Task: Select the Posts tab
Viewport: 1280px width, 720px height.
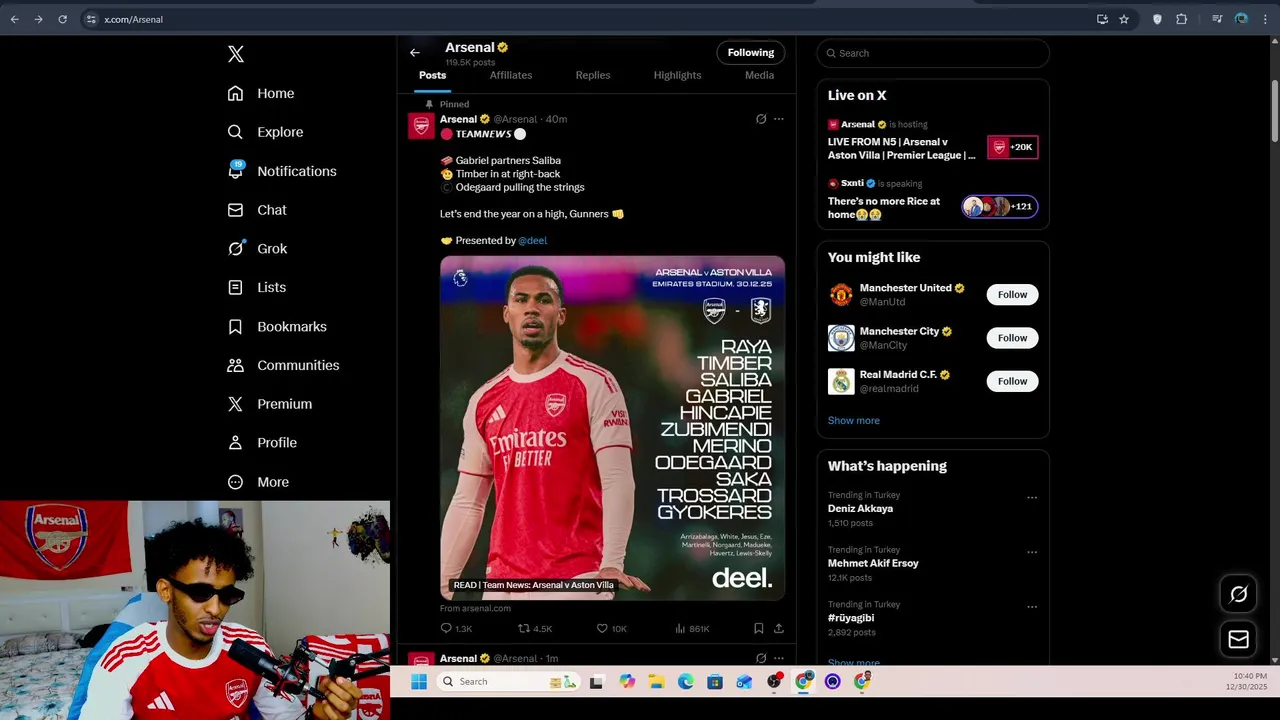Action: 433,75
